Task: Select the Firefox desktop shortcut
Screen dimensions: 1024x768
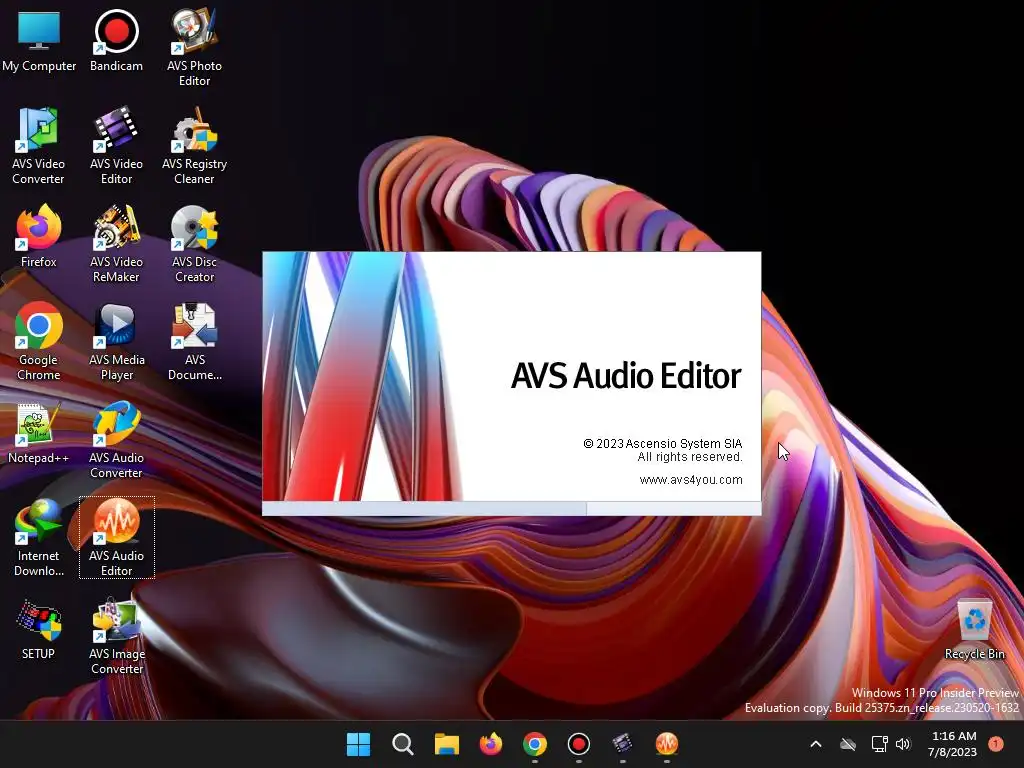Action: tap(39, 236)
